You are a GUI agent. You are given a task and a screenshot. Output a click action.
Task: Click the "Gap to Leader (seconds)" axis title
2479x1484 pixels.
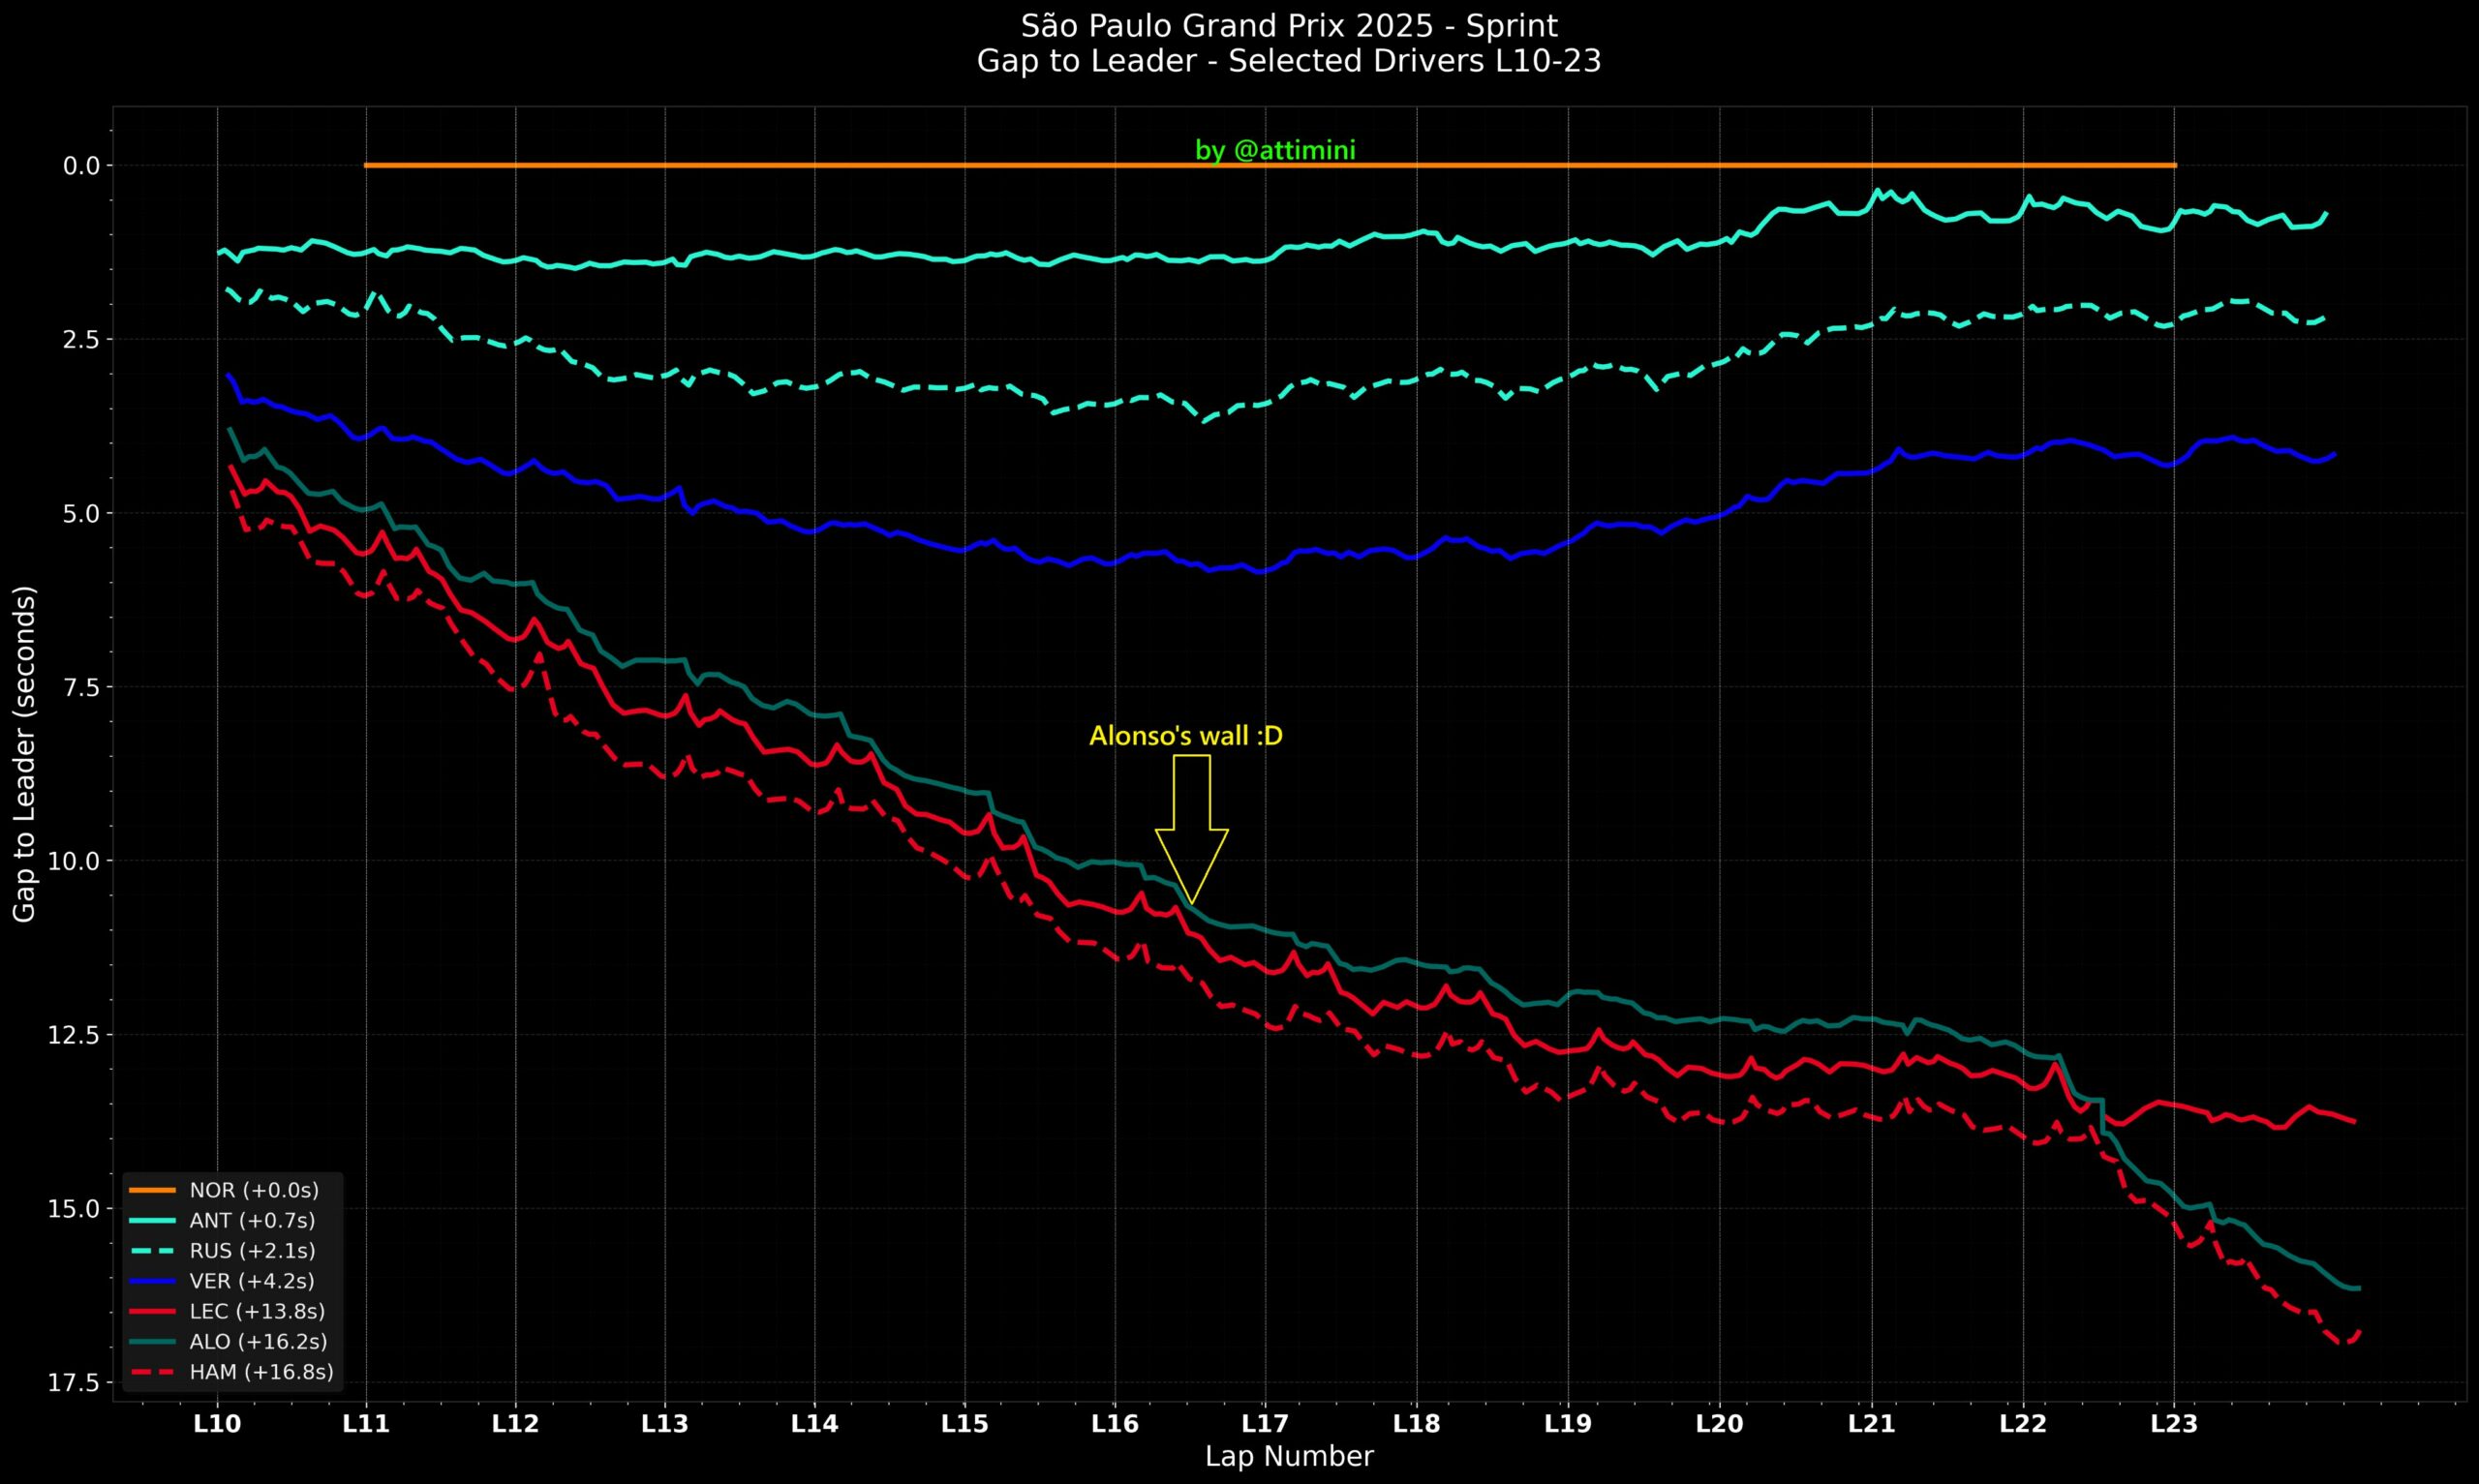(x=24, y=754)
